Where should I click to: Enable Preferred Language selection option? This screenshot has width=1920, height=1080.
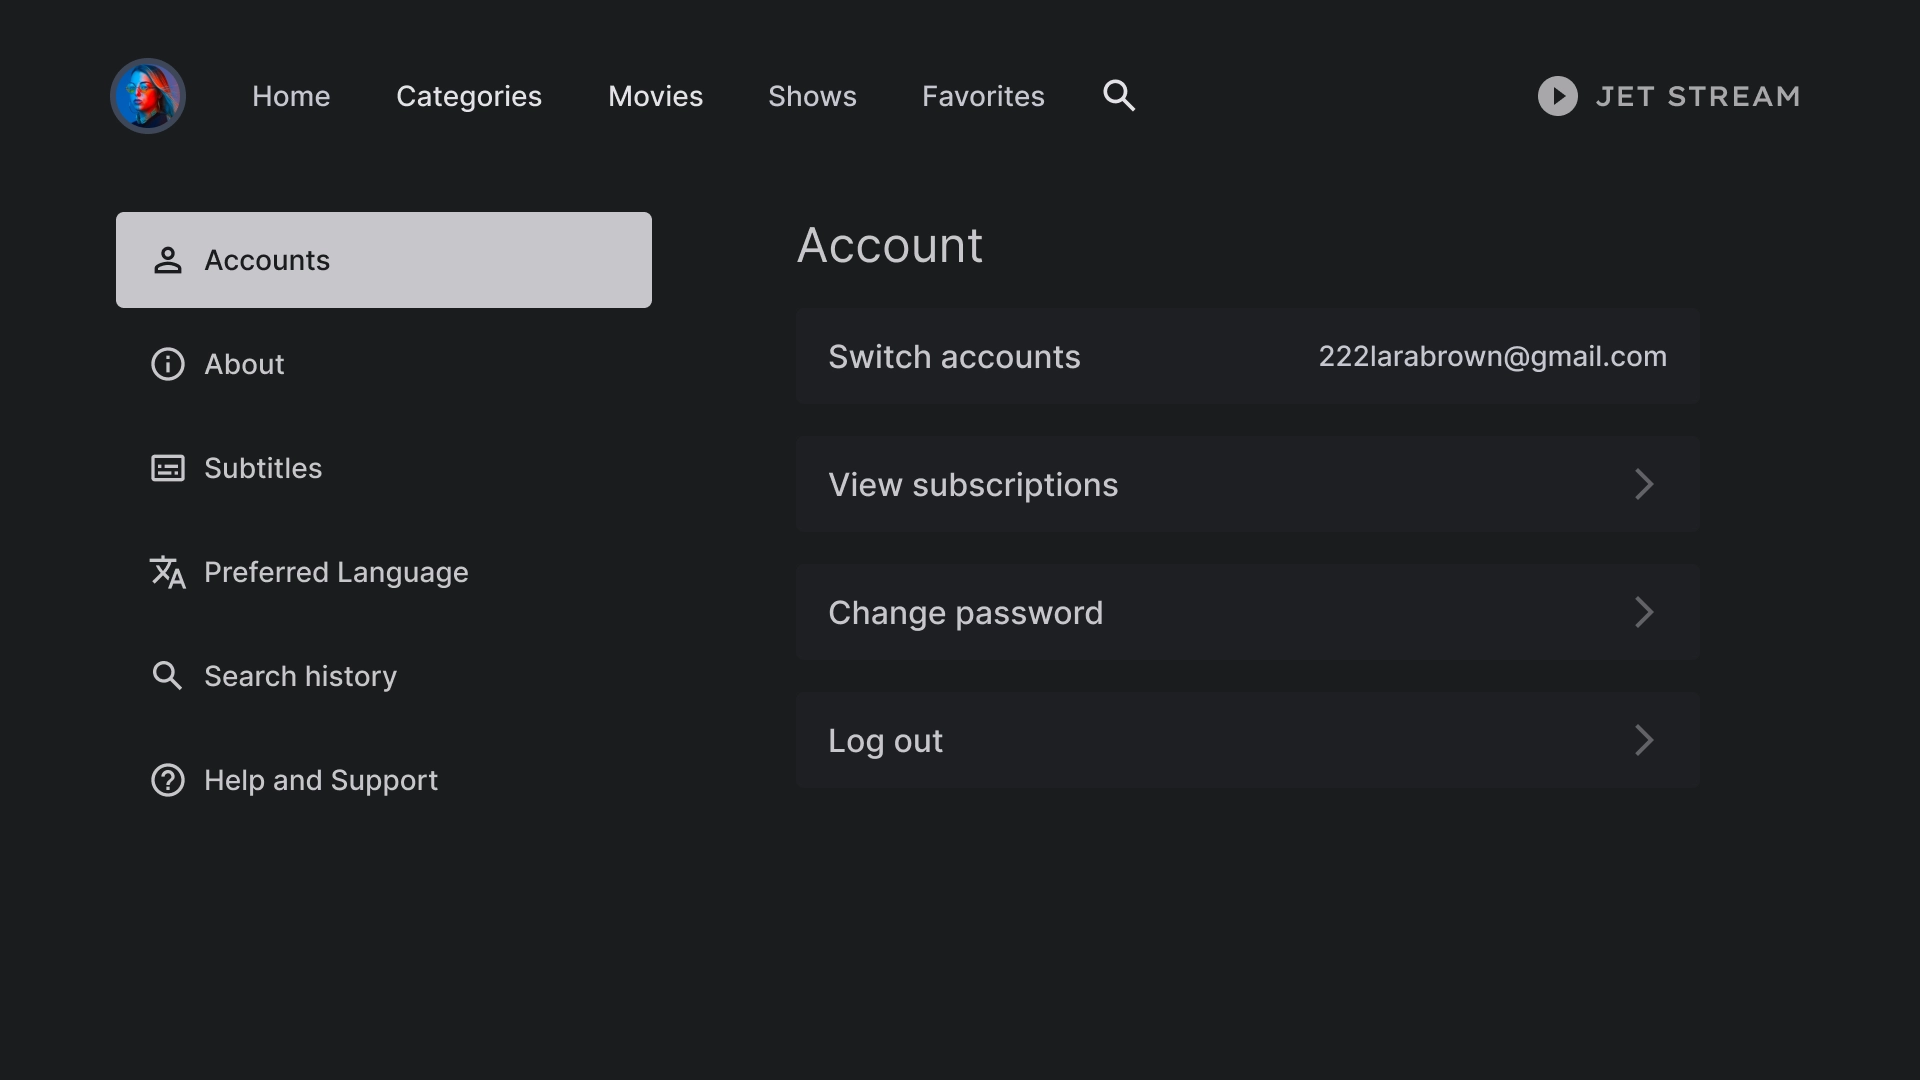click(x=336, y=572)
